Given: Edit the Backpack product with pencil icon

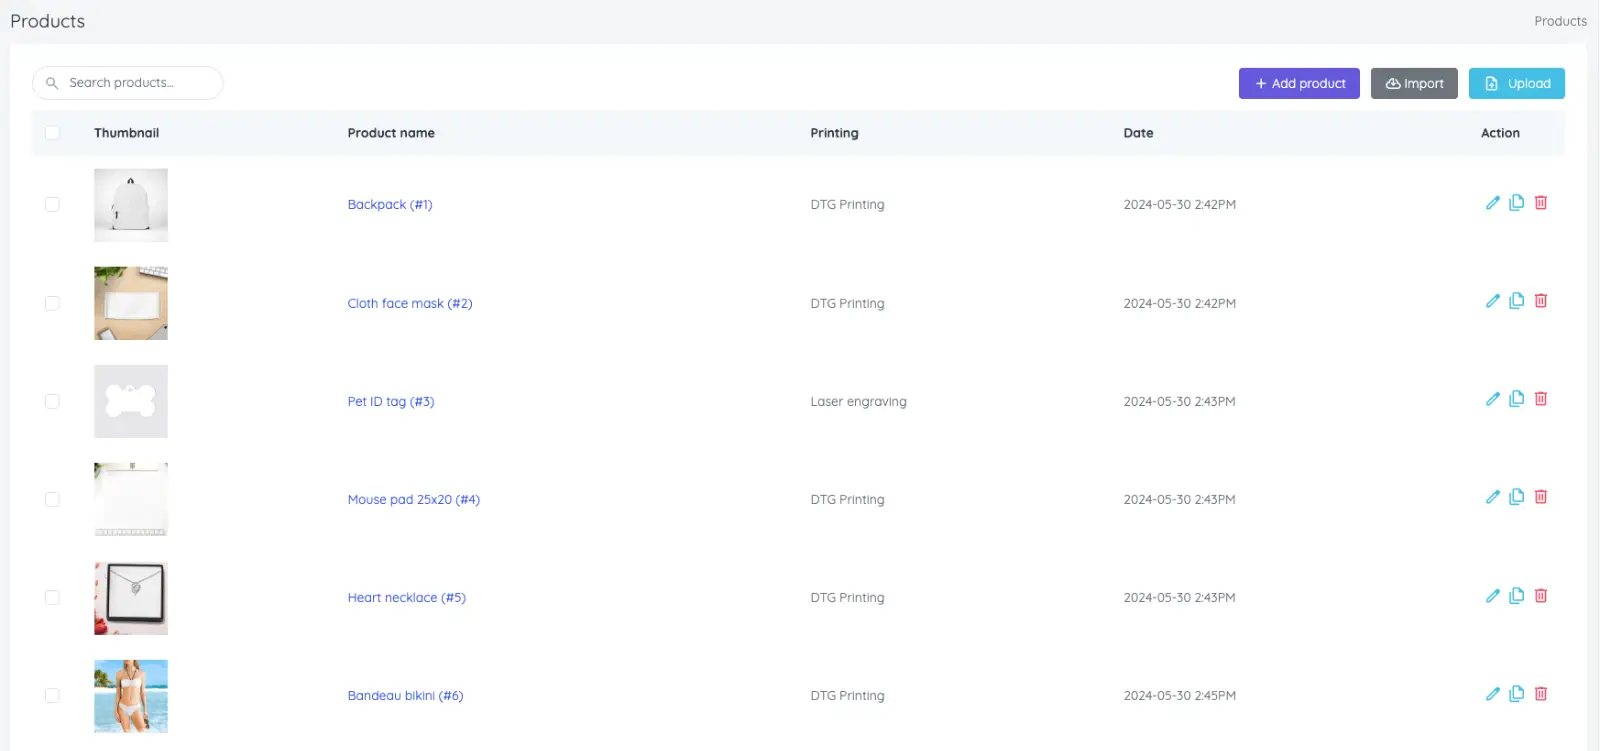Looking at the screenshot, I should click(1493, 203).
